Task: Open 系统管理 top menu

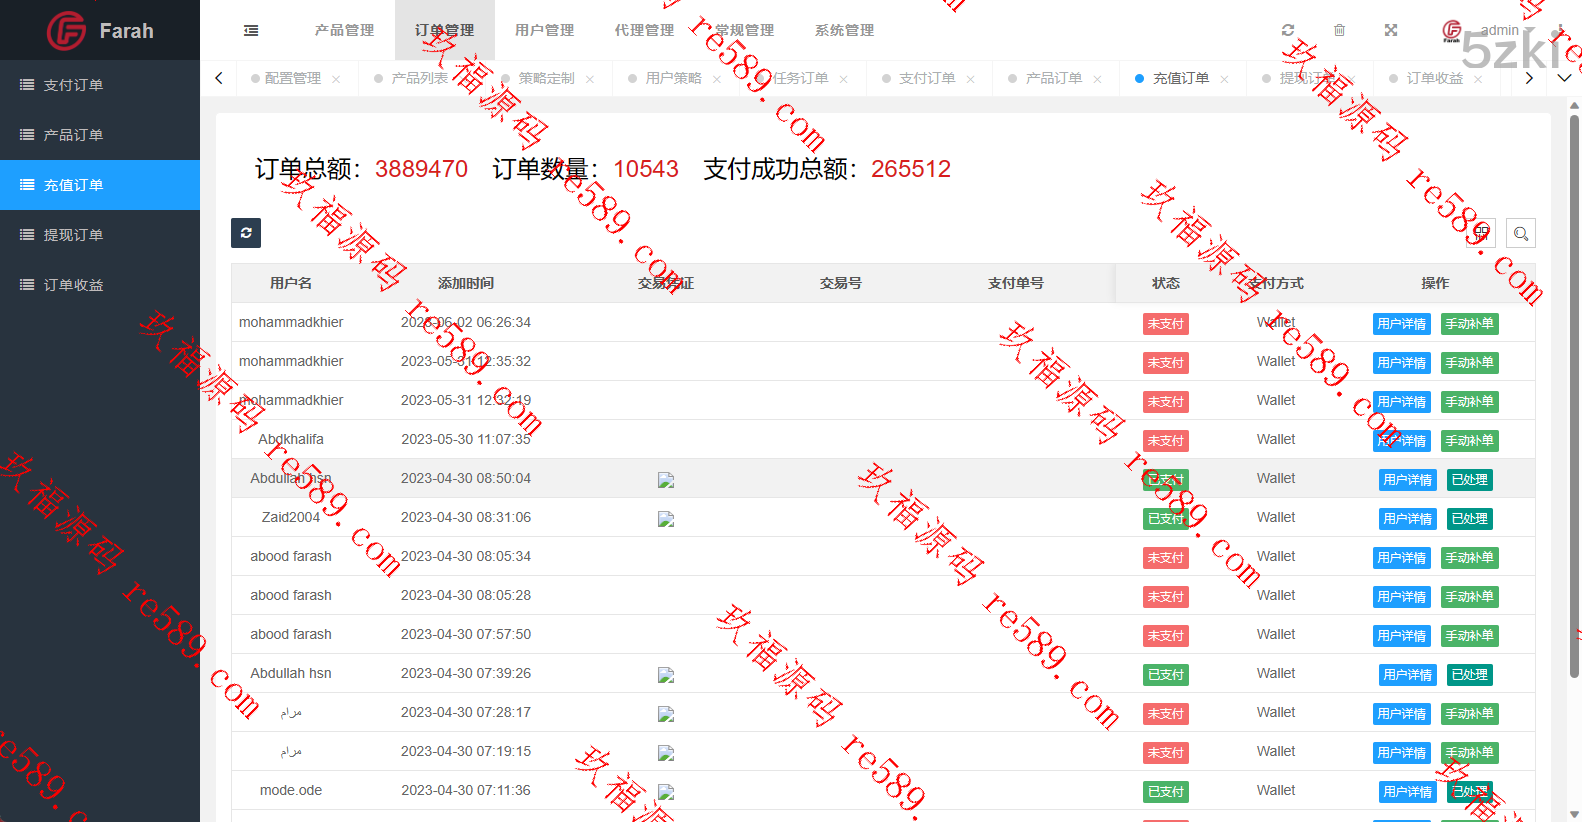Action: click(844, 30)
